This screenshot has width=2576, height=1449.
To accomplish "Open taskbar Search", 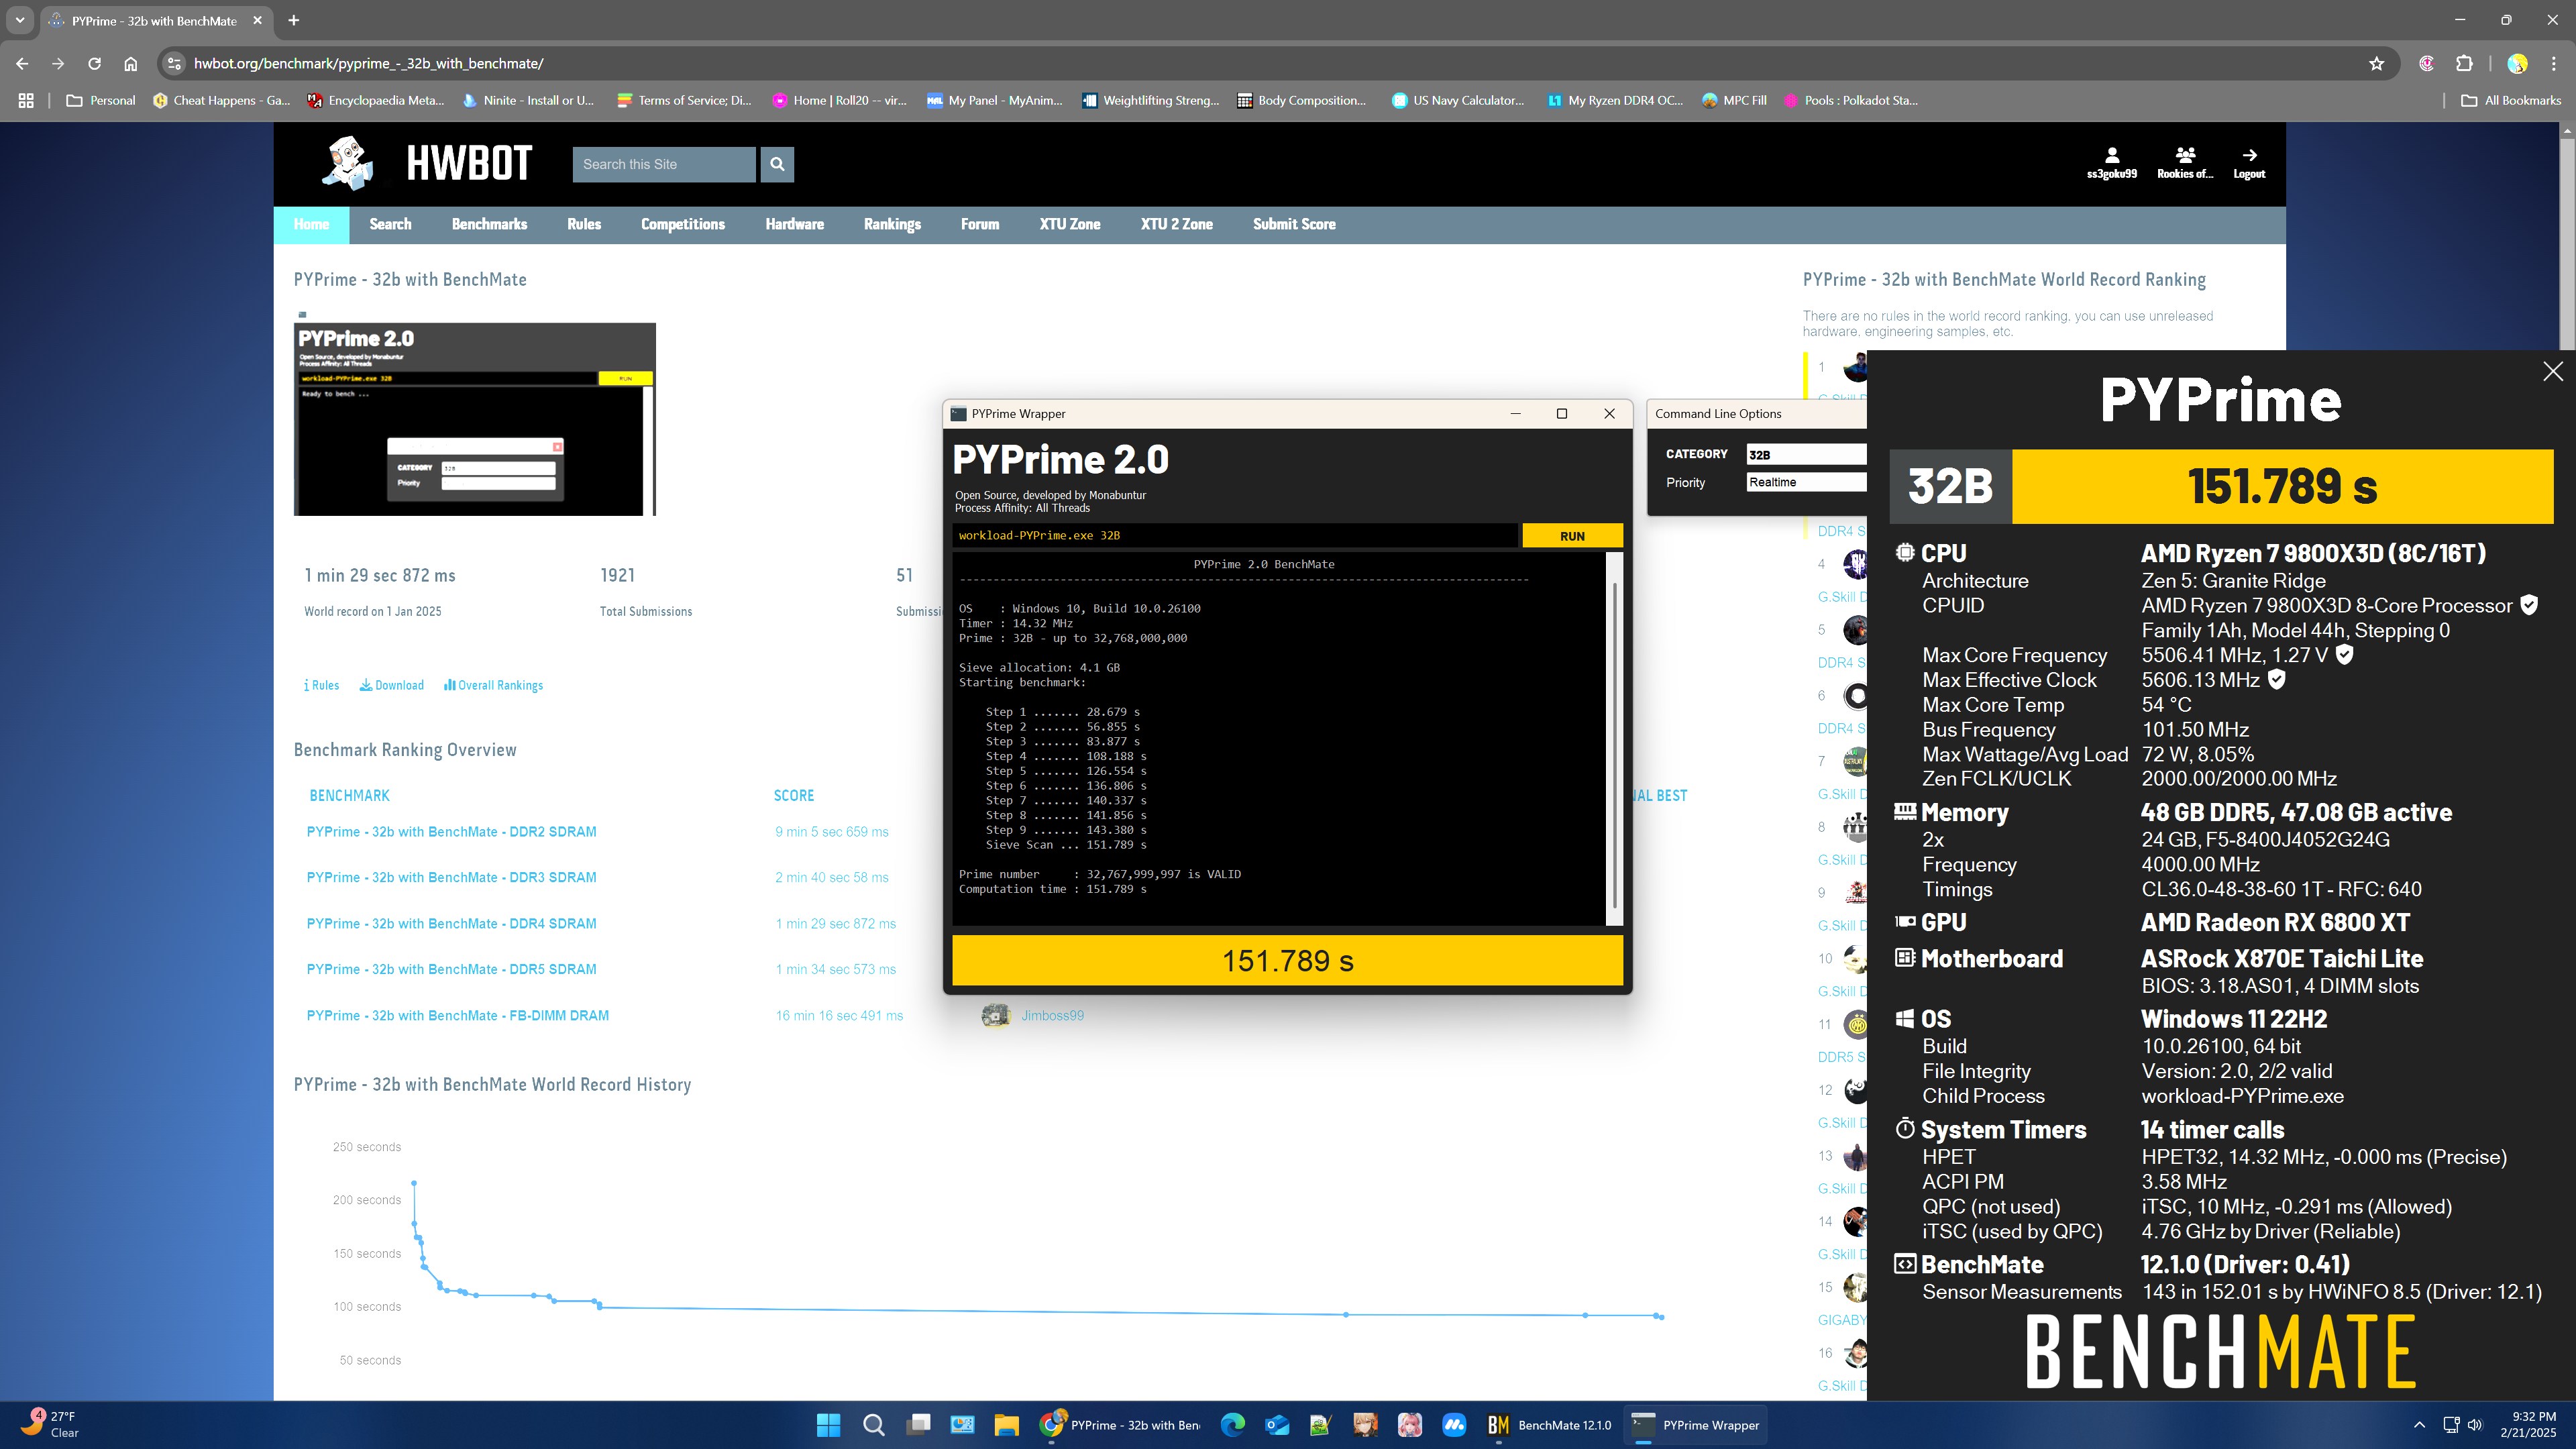I will (x=873, y=1425).
